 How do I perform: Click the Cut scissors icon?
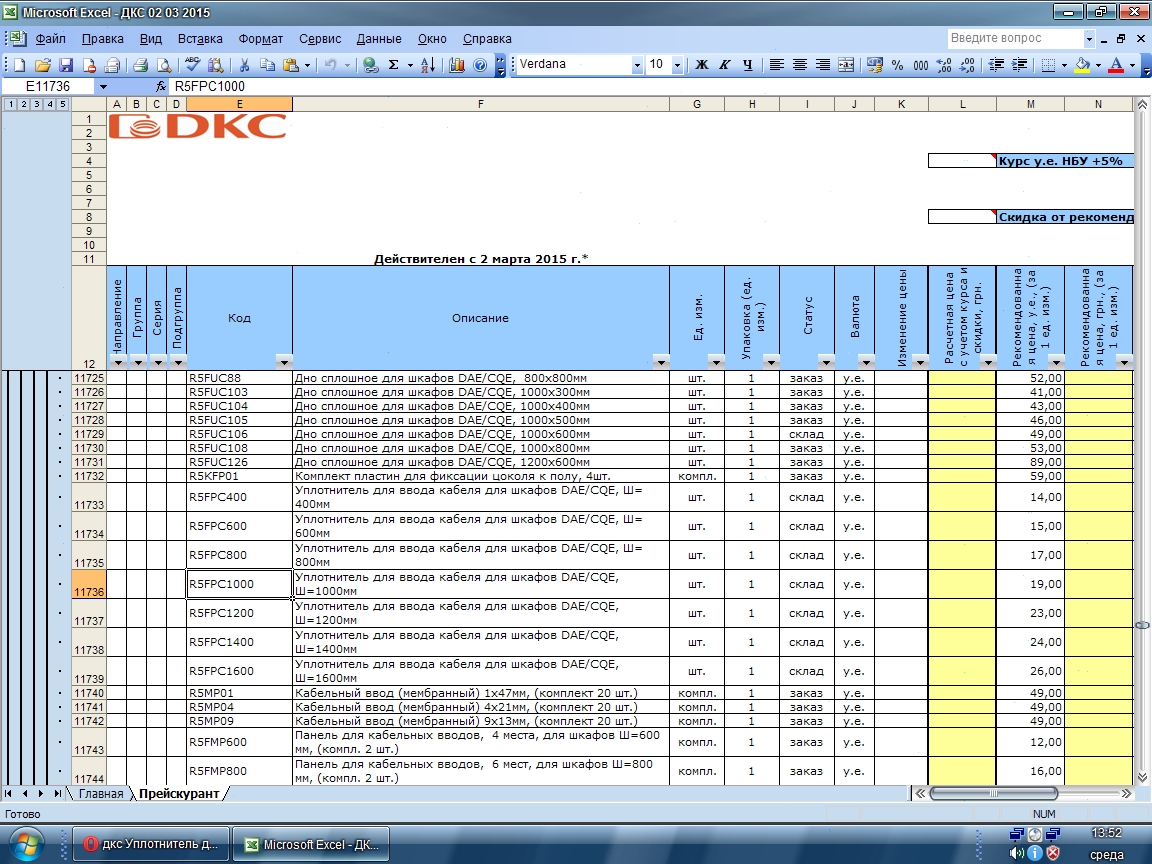click(x=245, y=65)
